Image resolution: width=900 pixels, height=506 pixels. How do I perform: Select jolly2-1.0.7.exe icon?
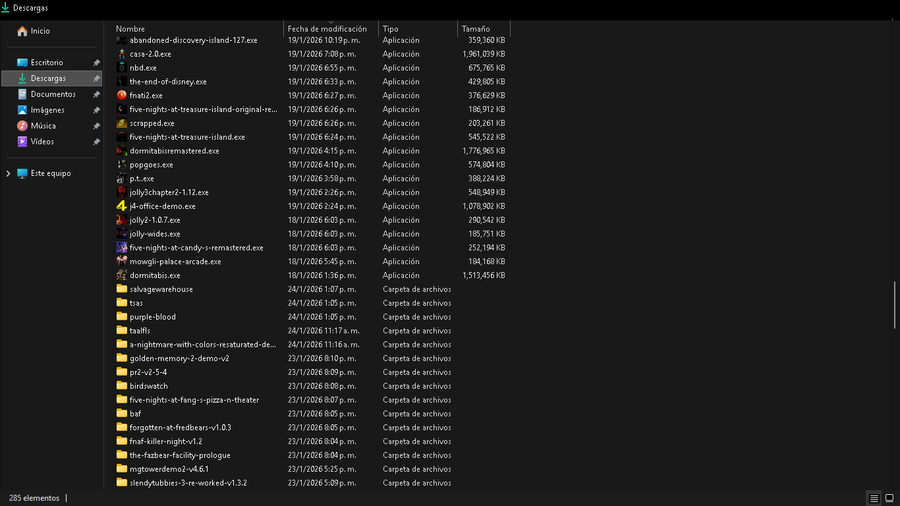pos(122,220)
